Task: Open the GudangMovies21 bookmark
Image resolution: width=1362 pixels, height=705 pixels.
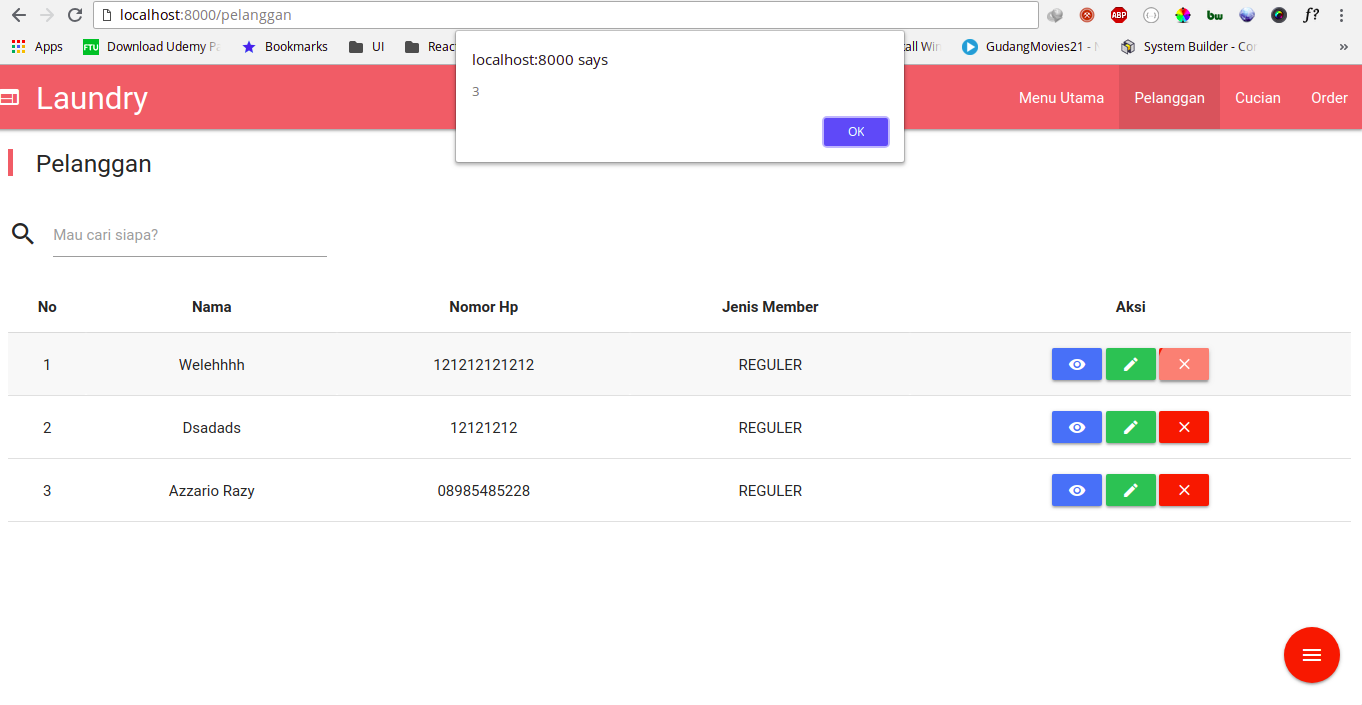Action: (x=1030, y=46)
